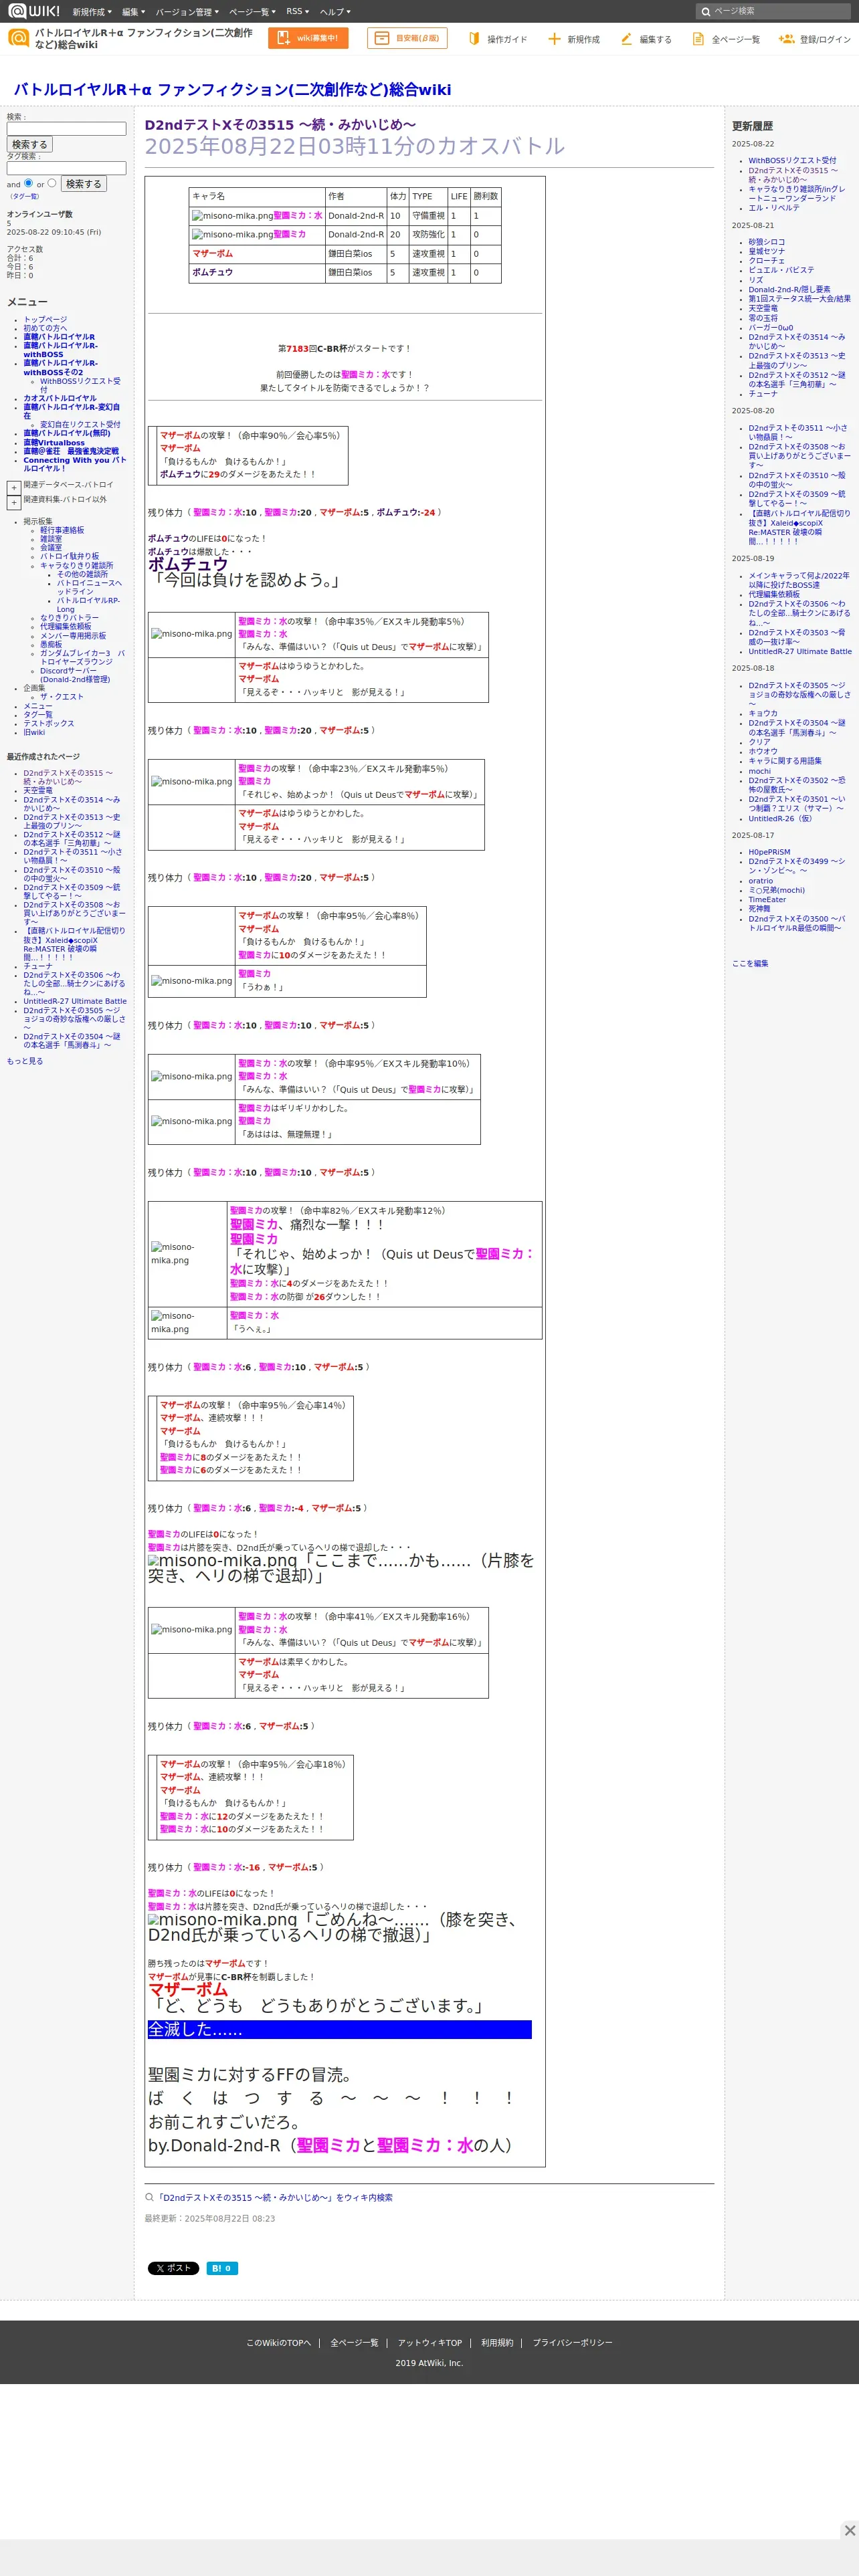
Task: Click ボムチュウ name in character table
Action: click(x=212, y=272)
